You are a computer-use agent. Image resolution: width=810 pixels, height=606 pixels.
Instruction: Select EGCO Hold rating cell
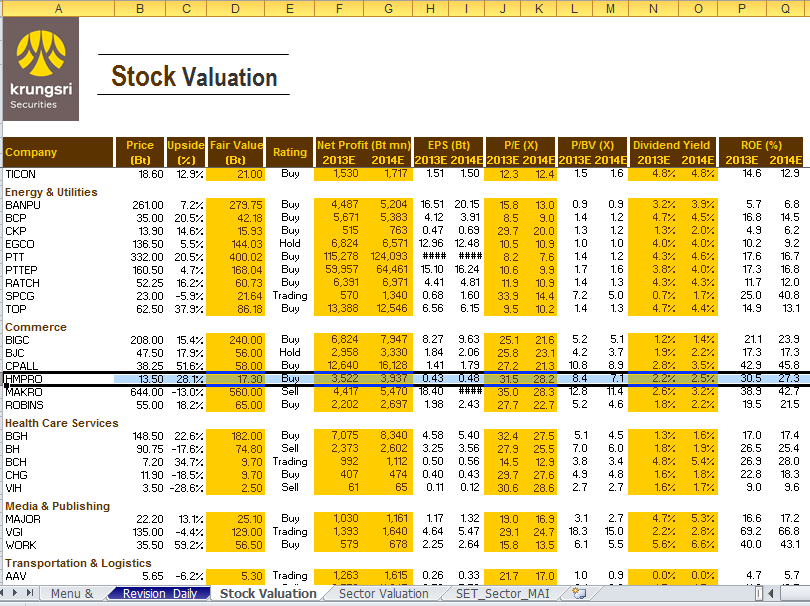click(290, 243)
